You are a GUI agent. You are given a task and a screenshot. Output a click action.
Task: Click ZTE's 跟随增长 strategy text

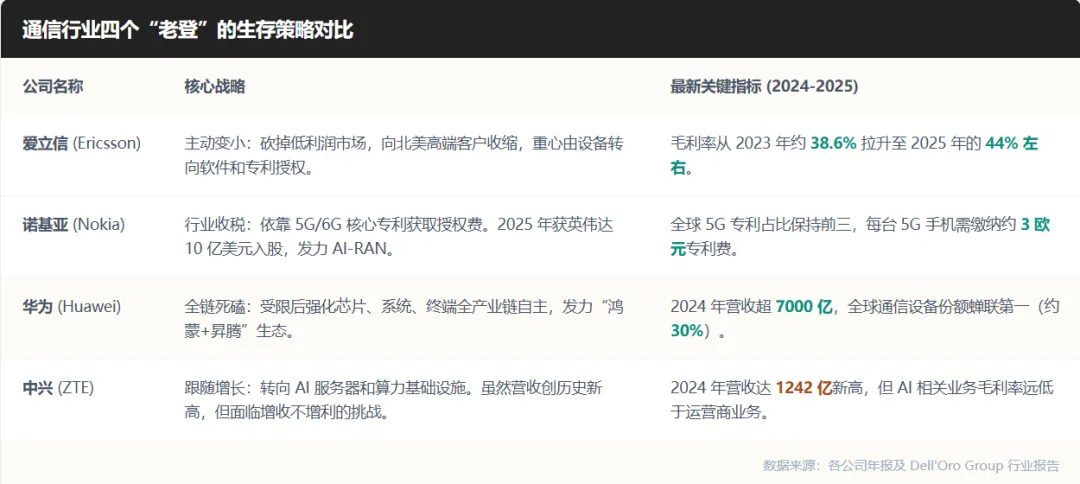pos(394,400)
